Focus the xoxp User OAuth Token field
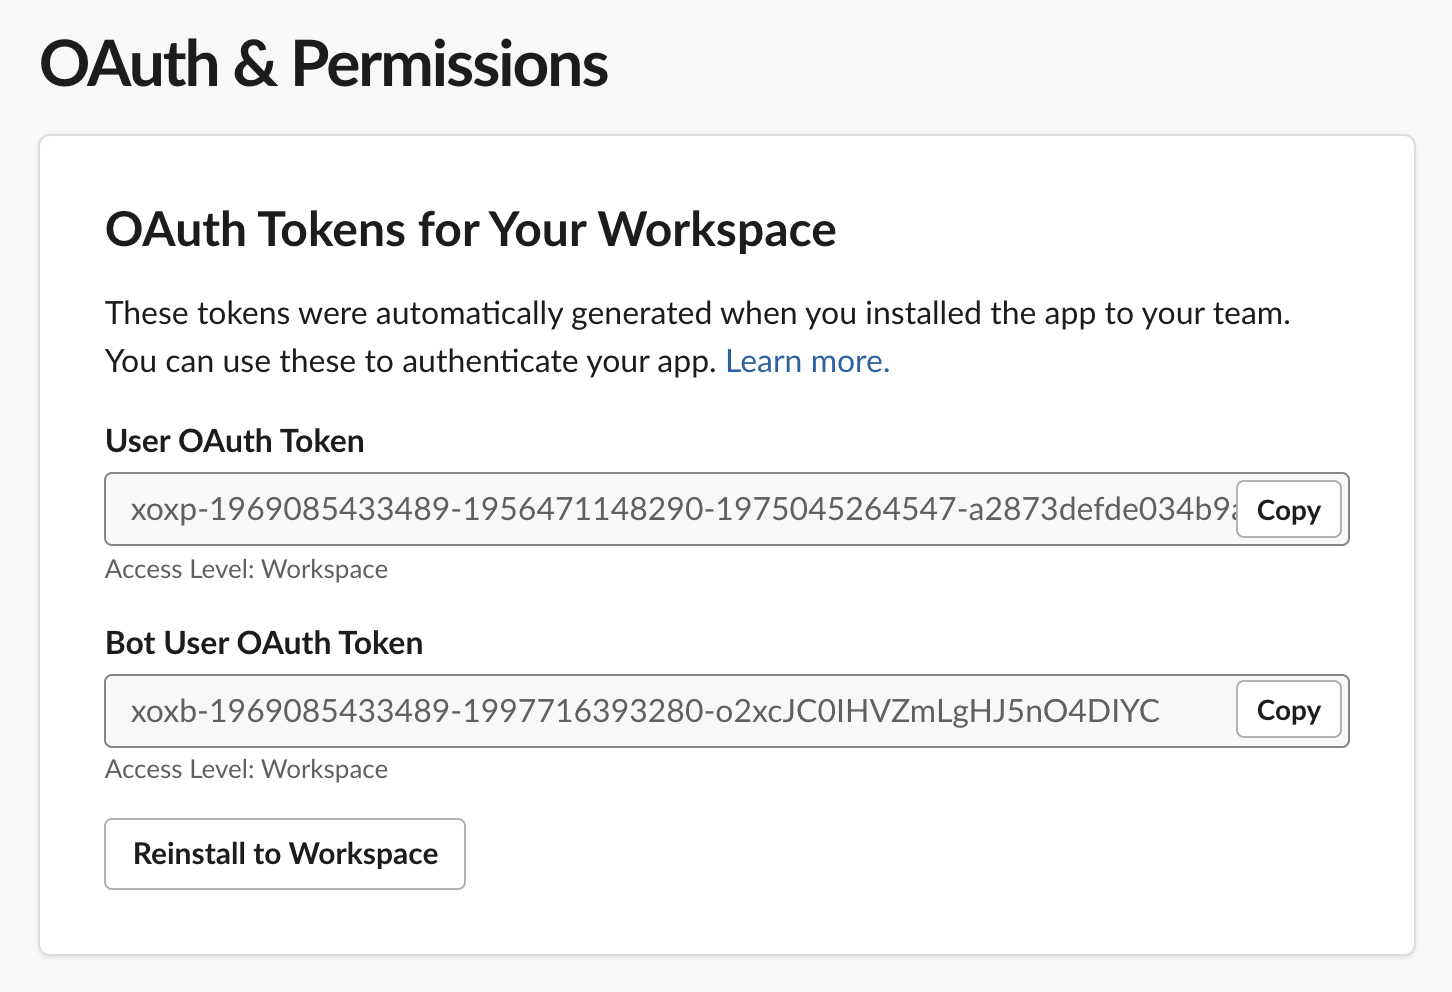Viewport: 1452px width, 992px height. (670, 509)
